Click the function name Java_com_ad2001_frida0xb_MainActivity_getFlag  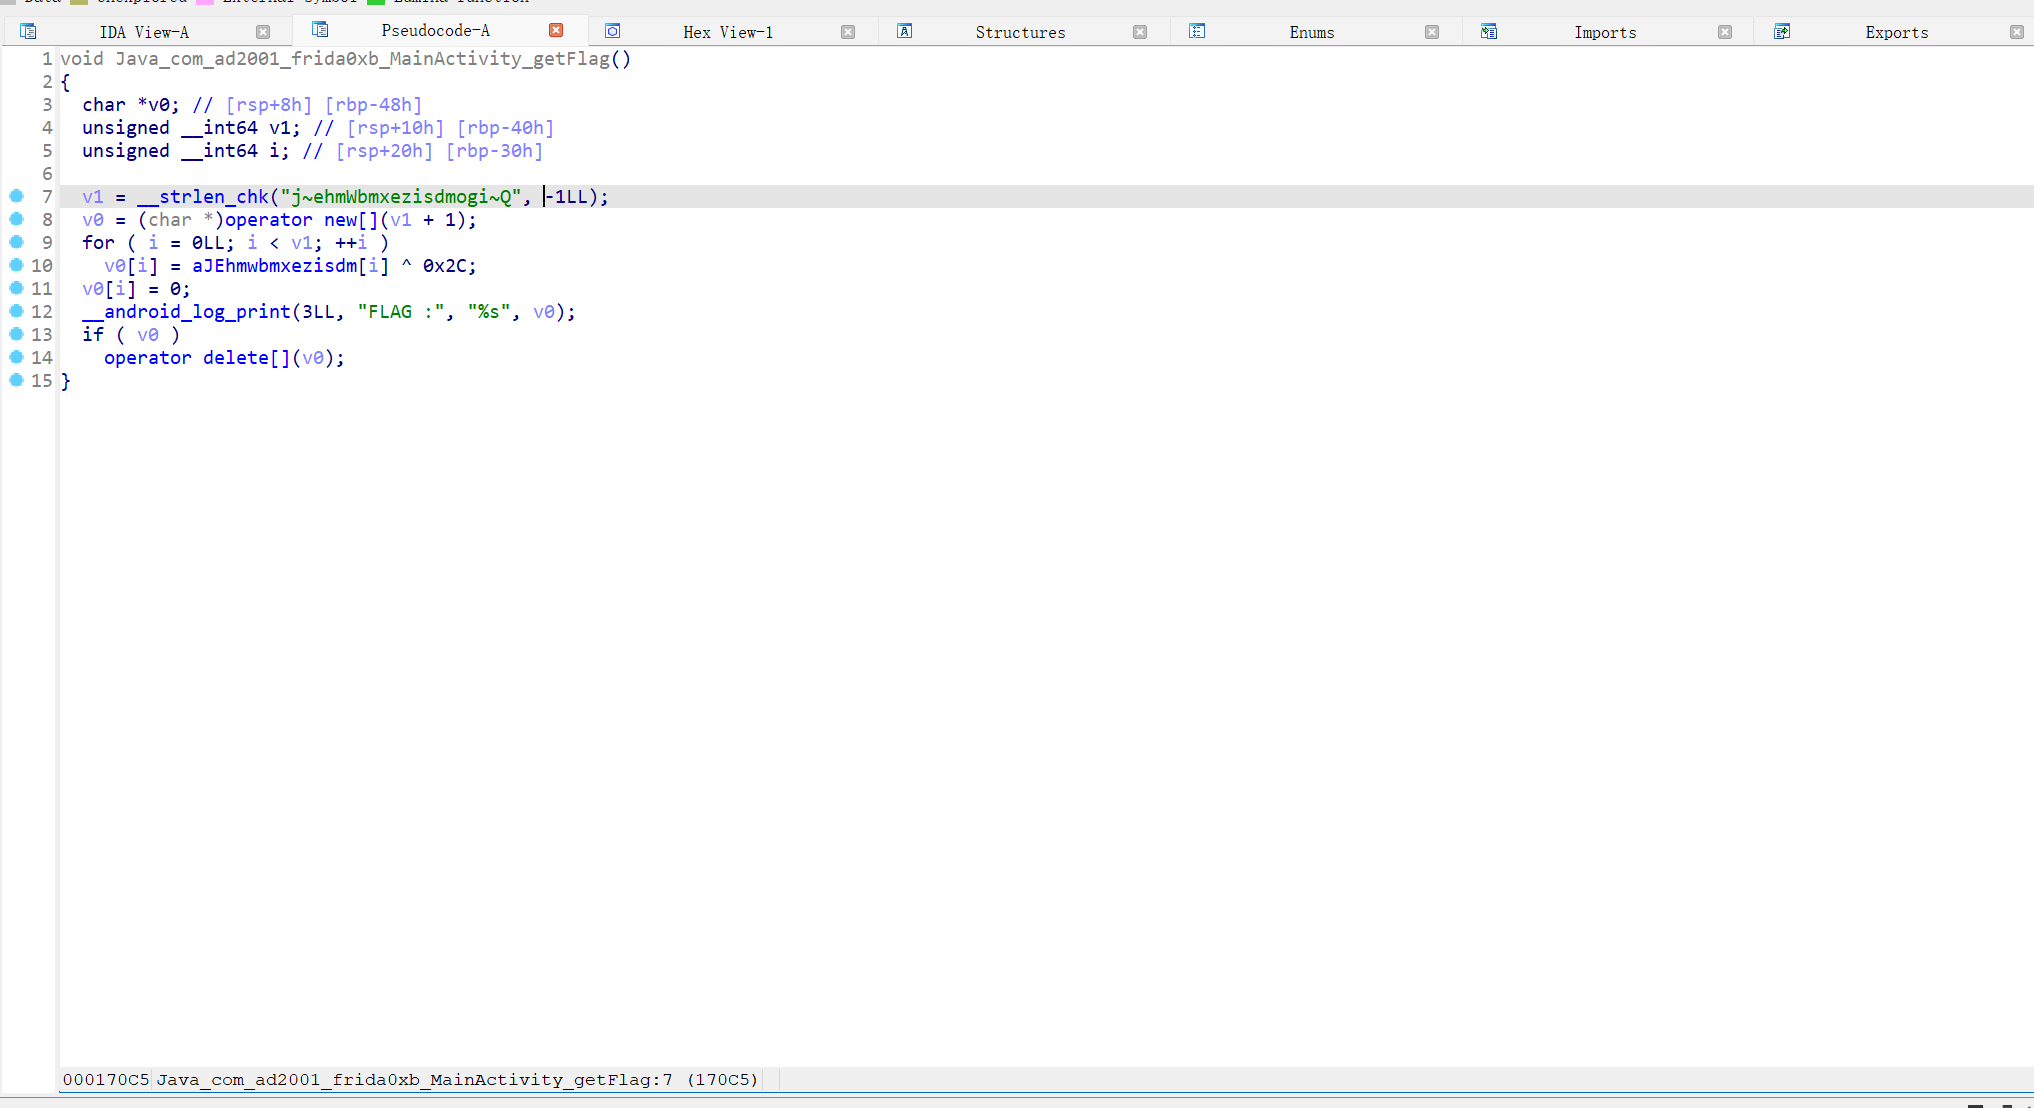pyautogui.click(x=362, y=58)
